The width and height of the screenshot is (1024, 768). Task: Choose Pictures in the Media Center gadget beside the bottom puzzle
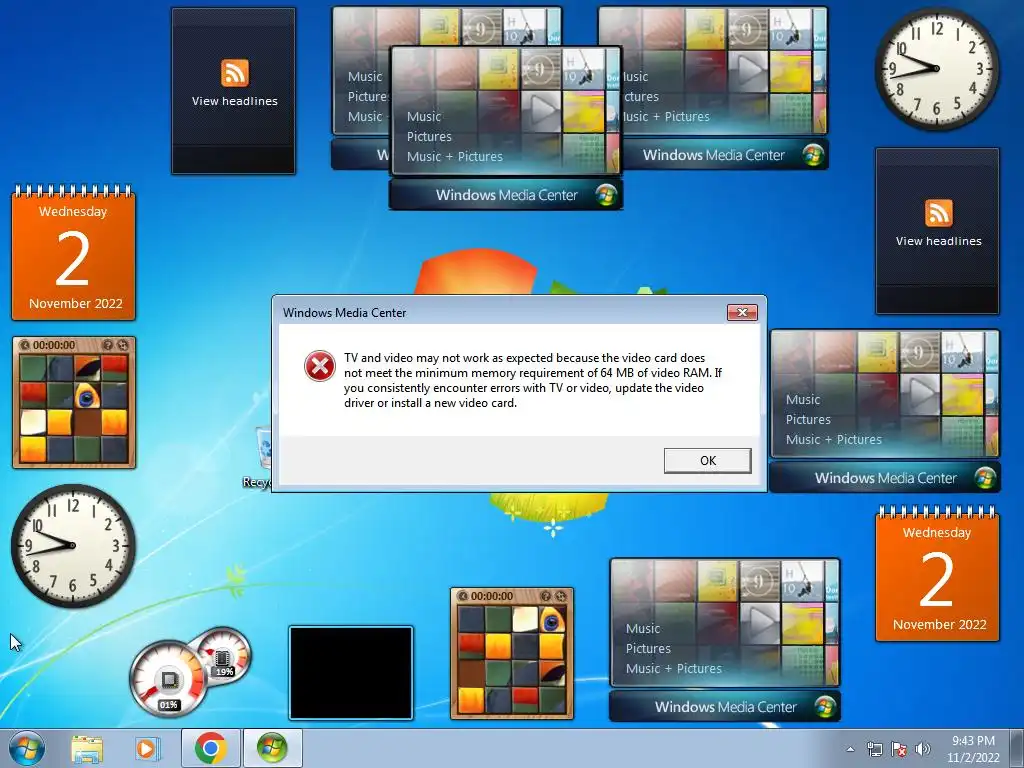(648, 648)
